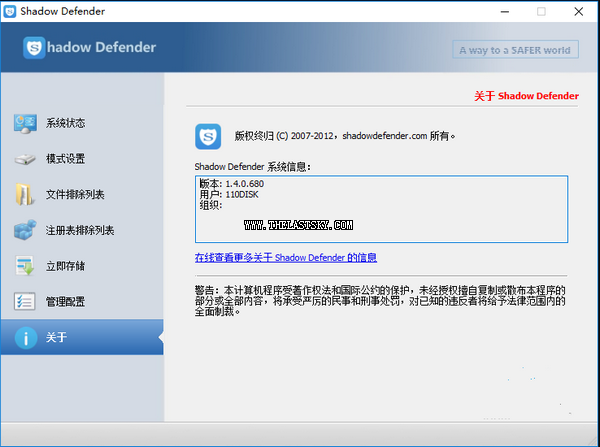Click the 警告 copyright warning paragraph
This screenshot has width=600, height=447.
(380, 301)
